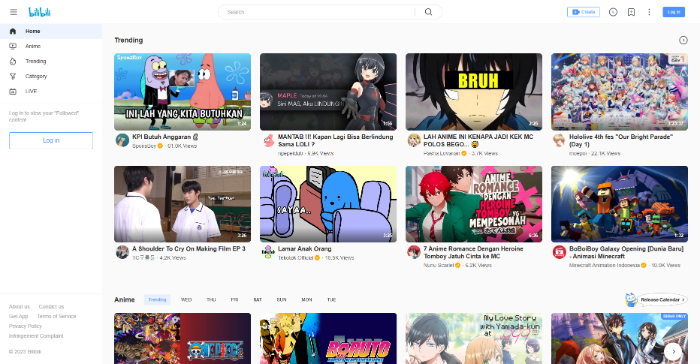Open the Terms of Service link
This screenshot has width=700, height=364.
tap(57, 316)
